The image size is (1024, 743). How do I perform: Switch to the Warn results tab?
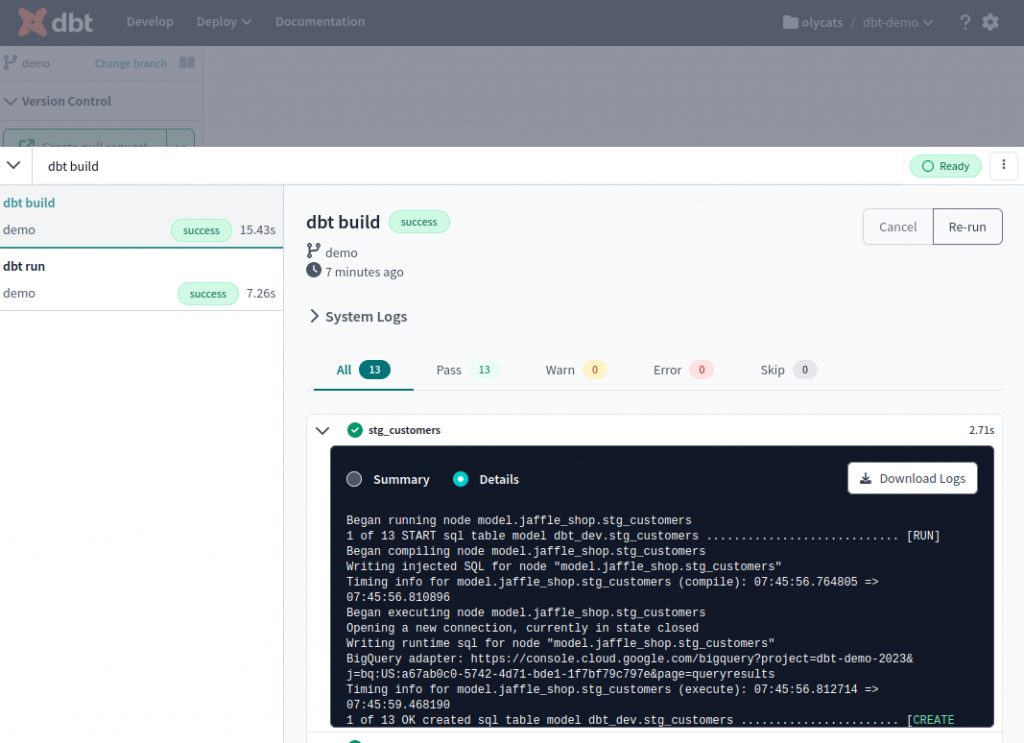click(x=576, y=370)
